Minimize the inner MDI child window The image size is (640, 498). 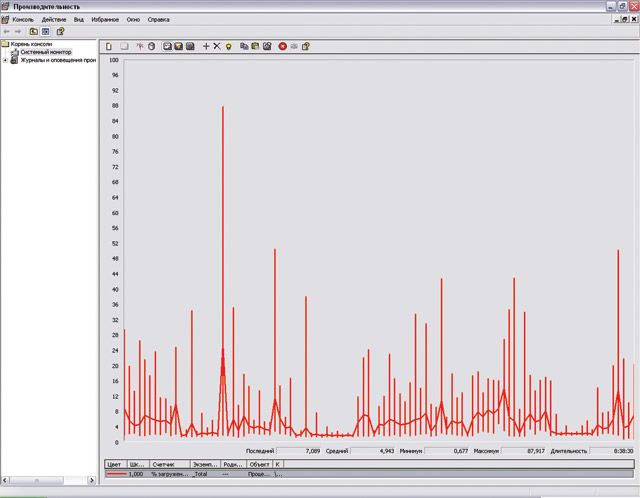click(x=617, y=19)
